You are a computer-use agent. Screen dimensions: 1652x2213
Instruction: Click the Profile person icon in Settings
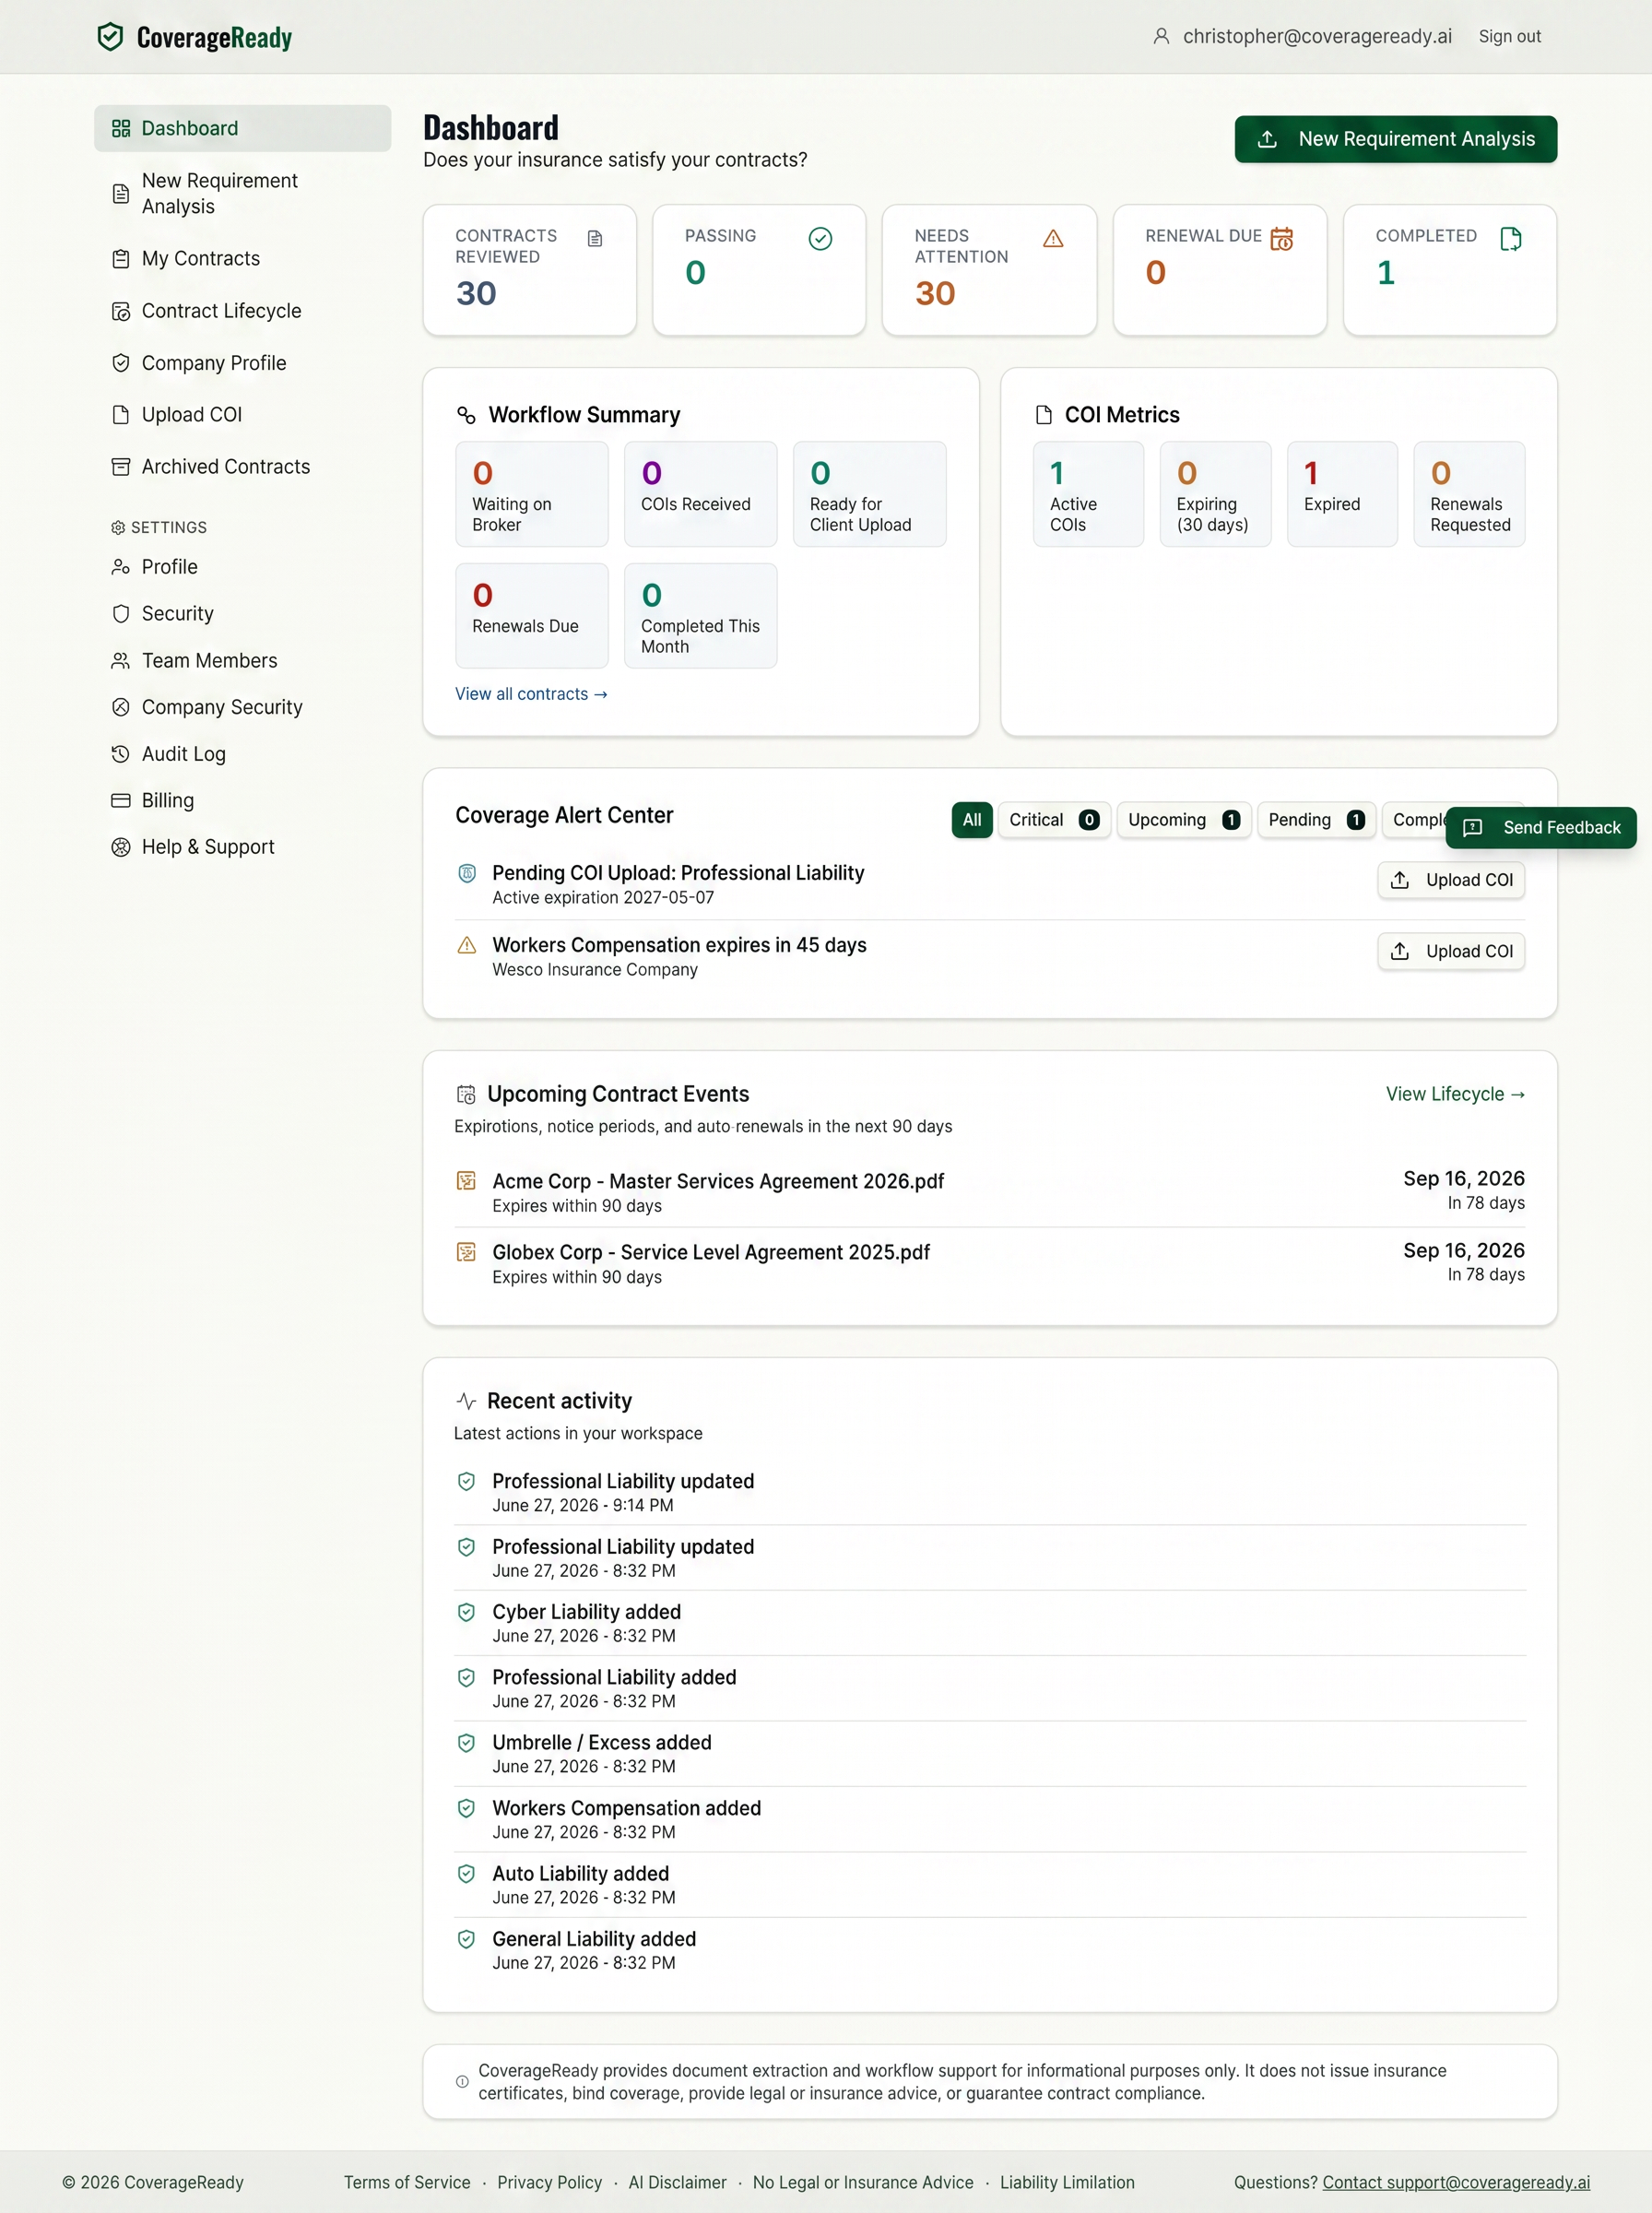(x=121, y=567)
